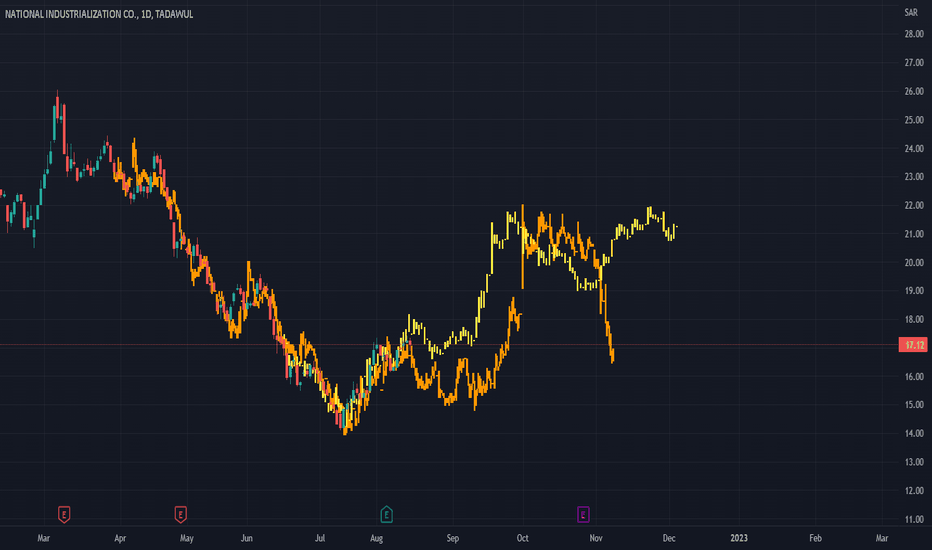
Task: Click the 17.12 current price tag
Action: [x=913, y=345]
